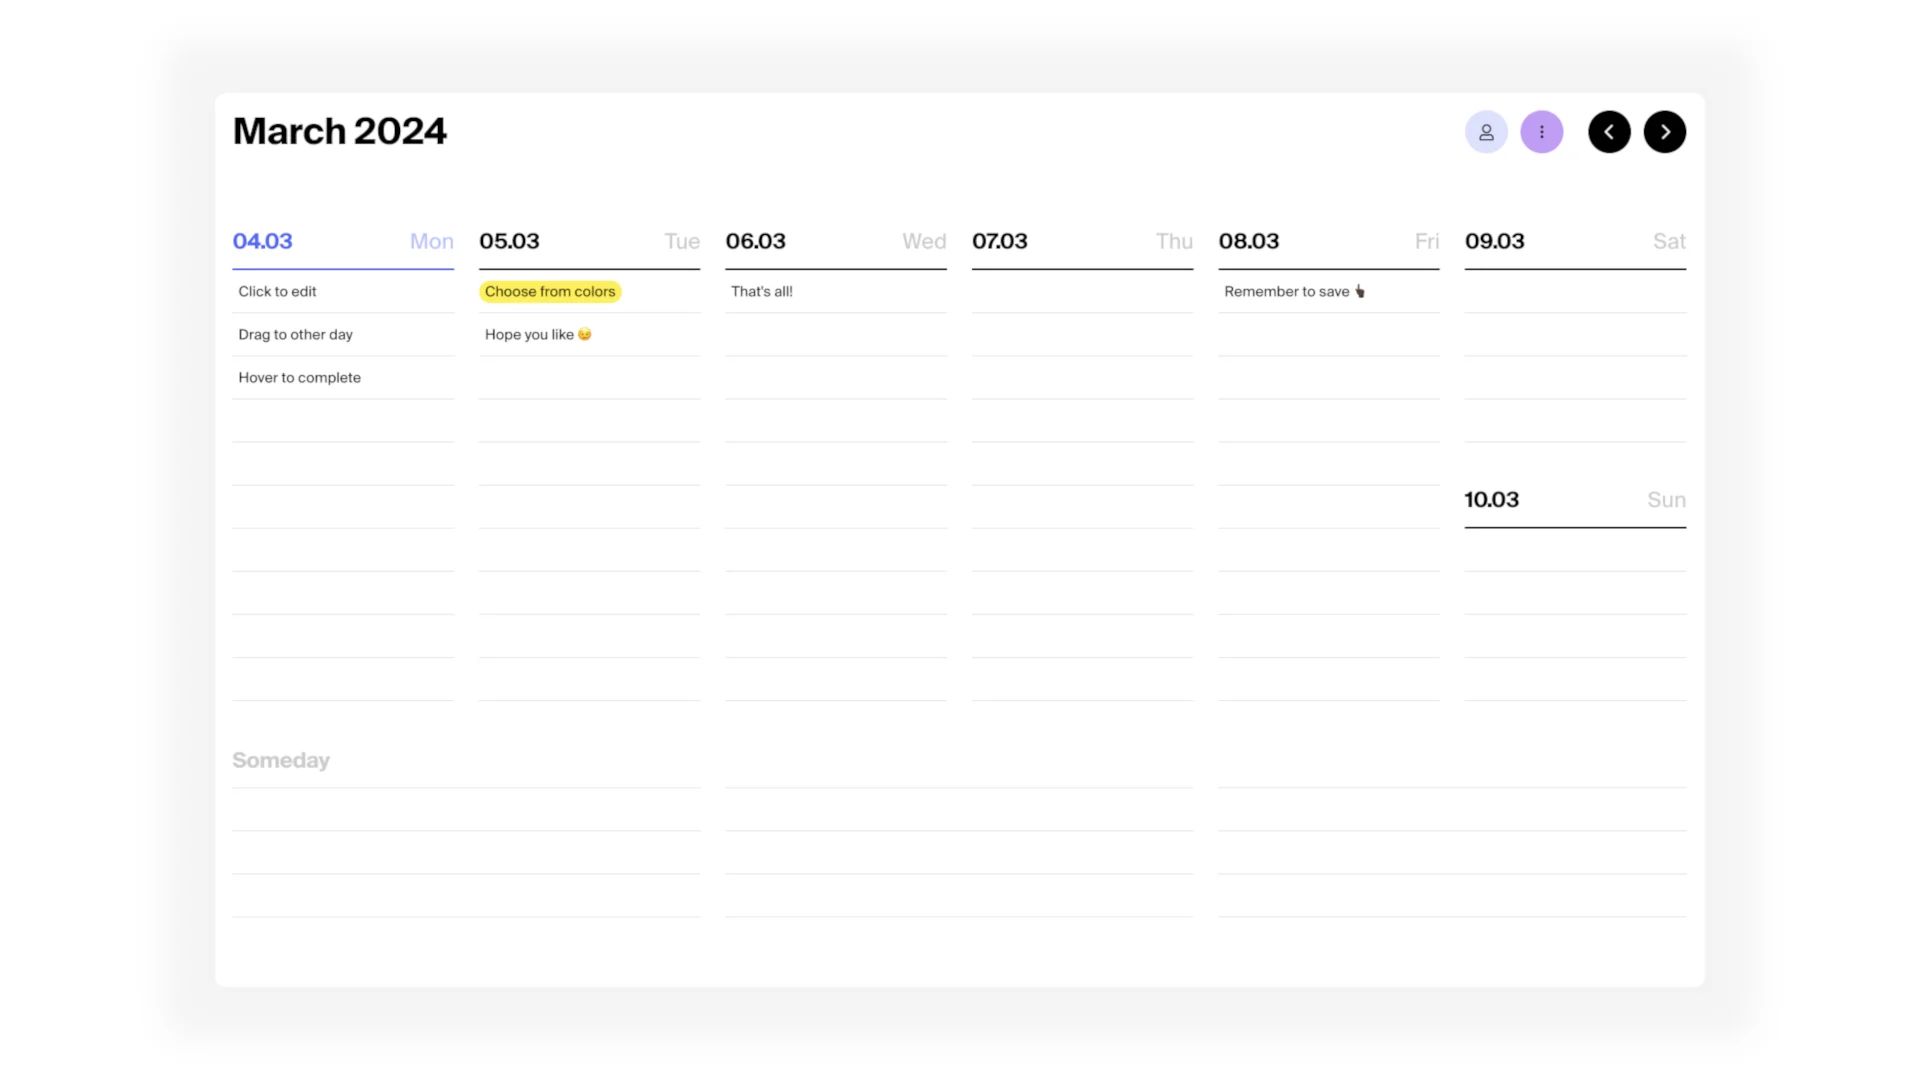Select the 04.03 Monday date header

pyautogui.click(x=262, y=242)
